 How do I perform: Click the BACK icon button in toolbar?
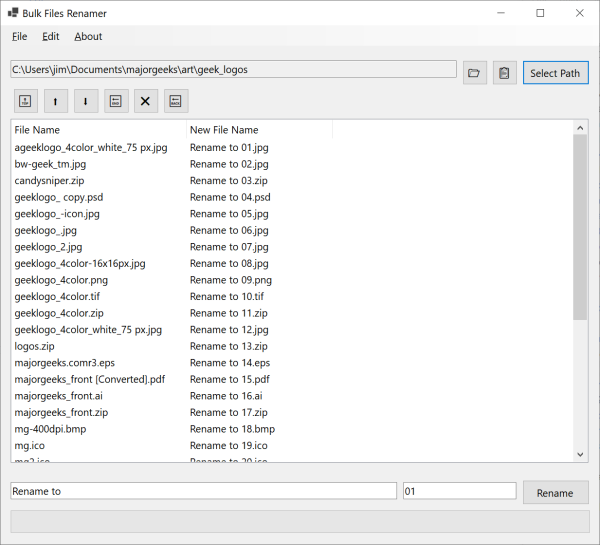pos(176,101)
